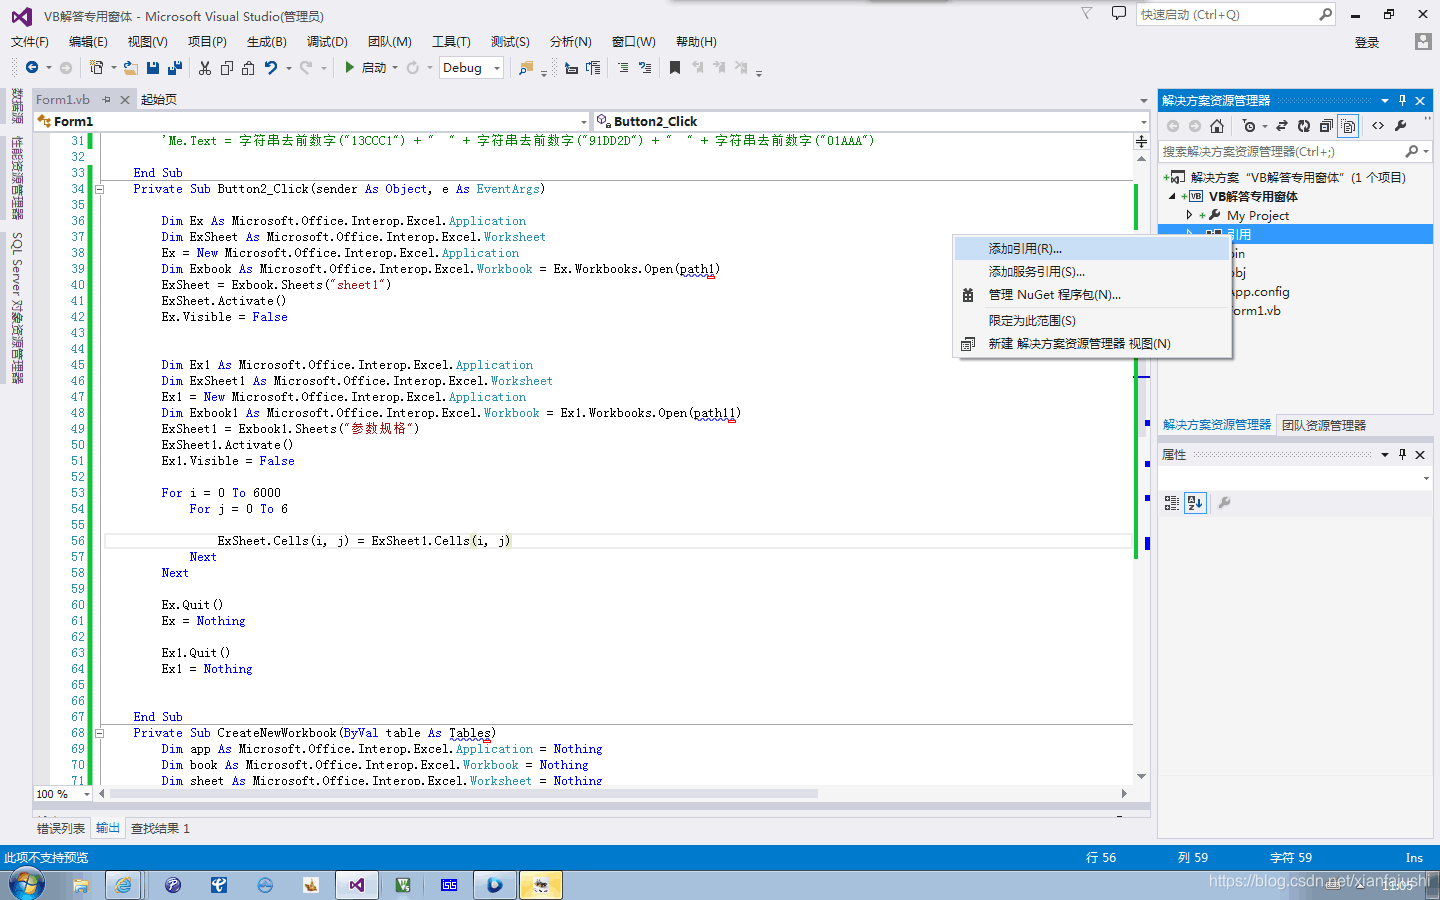Collapse the CreateNewWorkbook sub outline
This screenshot has height=900, width=1440.
(x=99, y=733)
